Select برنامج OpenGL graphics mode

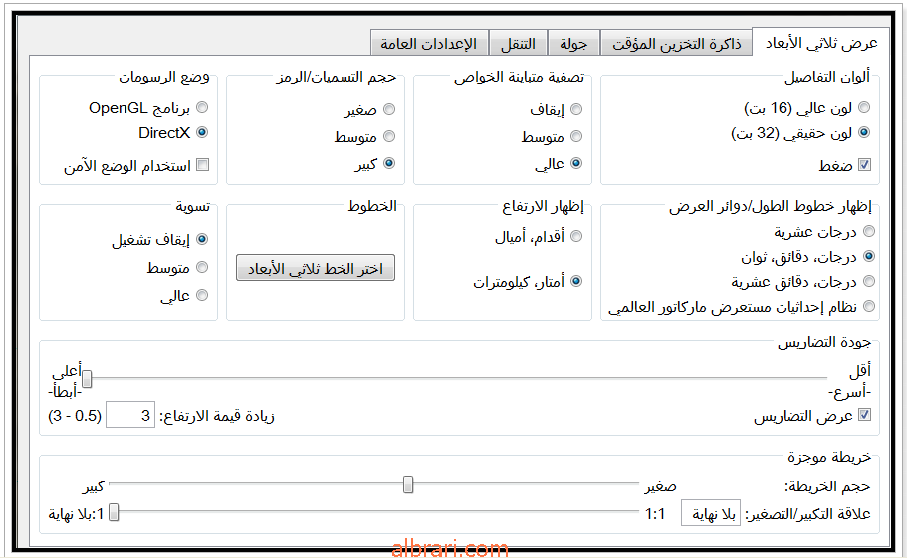[202, 108]
